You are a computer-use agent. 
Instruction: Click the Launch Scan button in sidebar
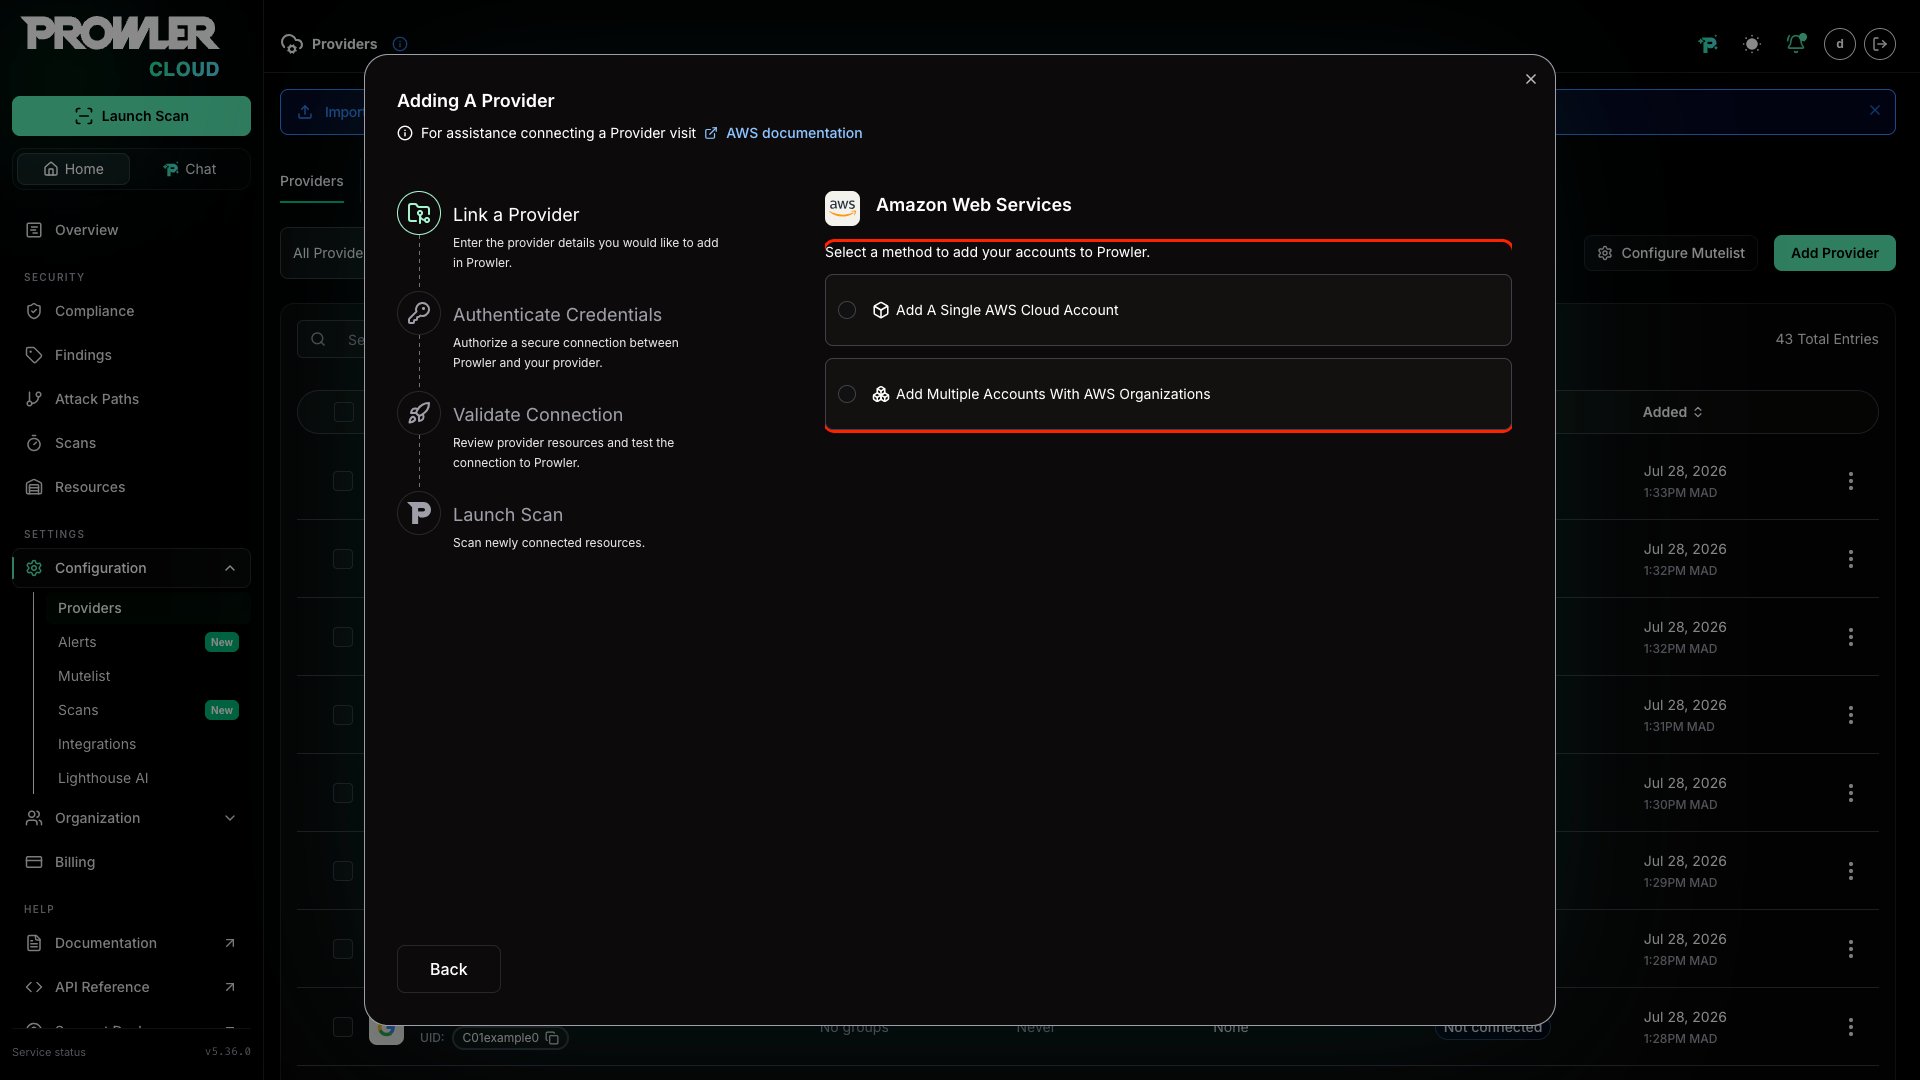(x=131, y=116)
